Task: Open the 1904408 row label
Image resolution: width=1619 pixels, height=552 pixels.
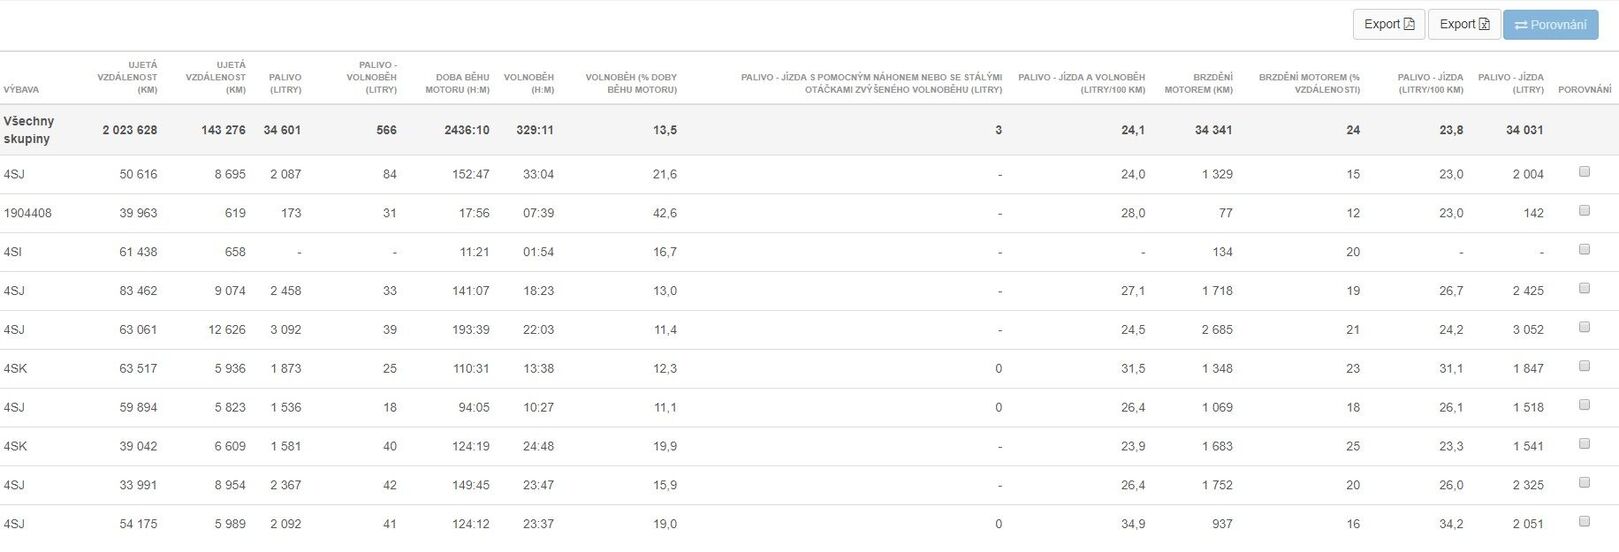Action: pos(28,213)
